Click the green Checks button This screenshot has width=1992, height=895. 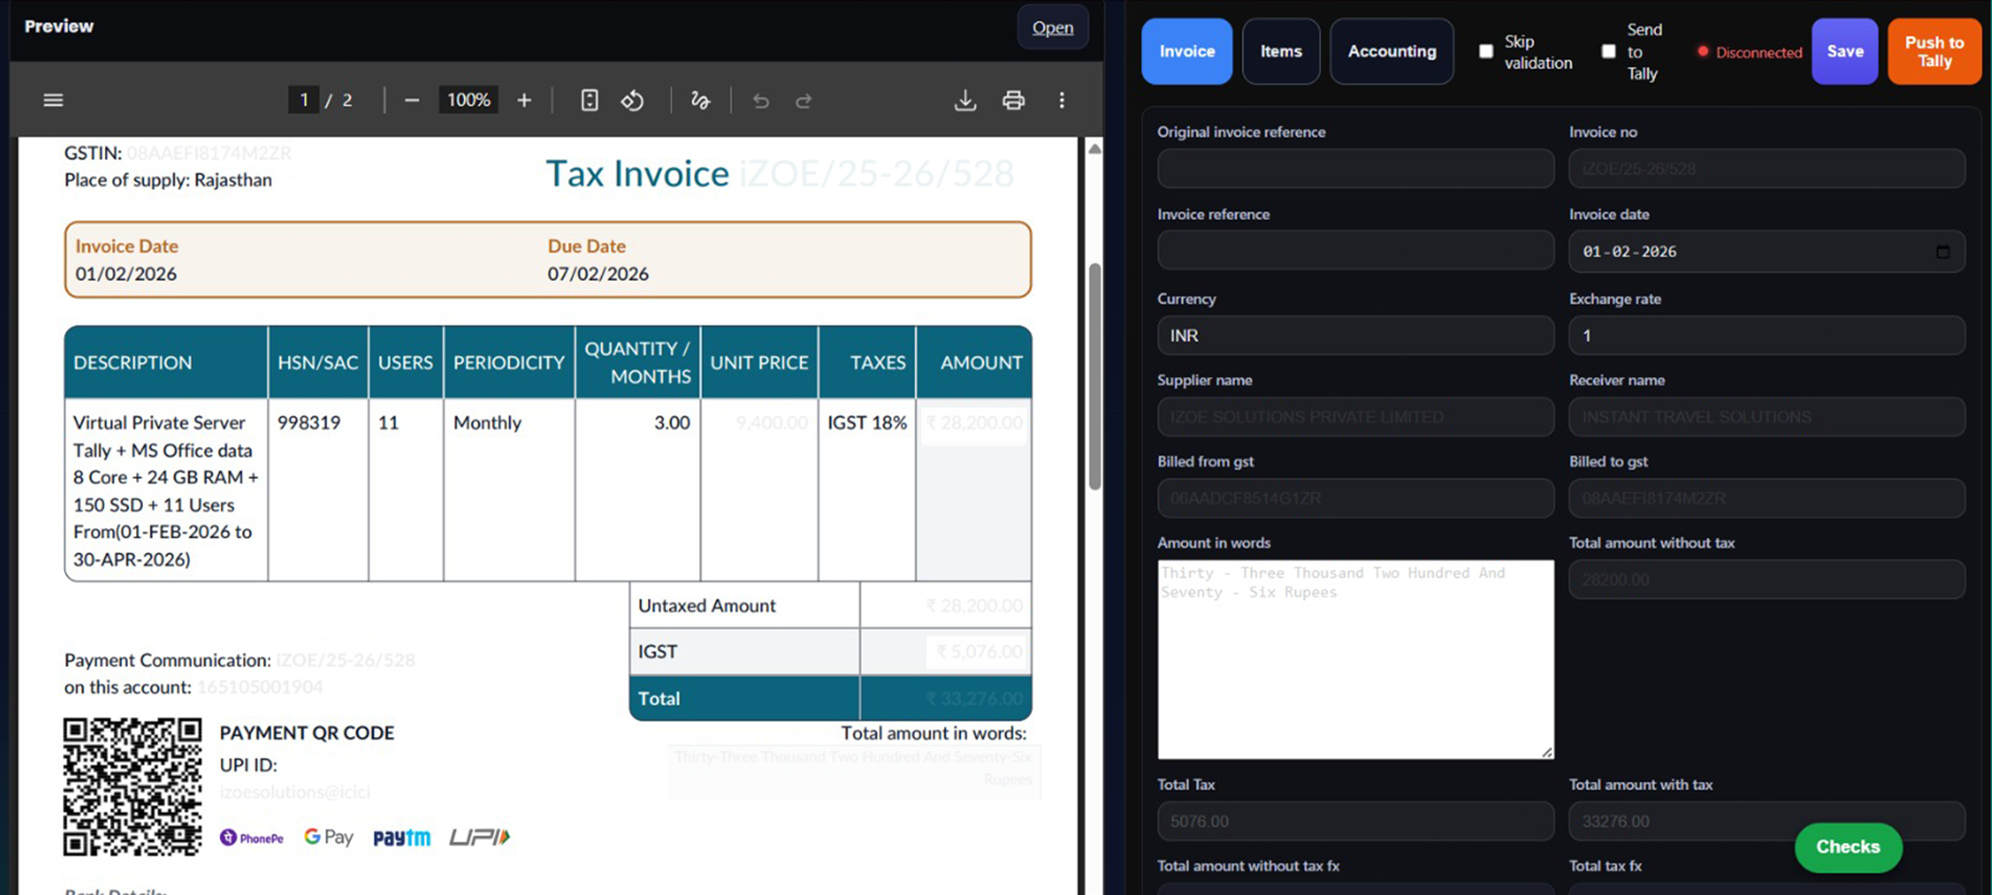(1848, 847)
